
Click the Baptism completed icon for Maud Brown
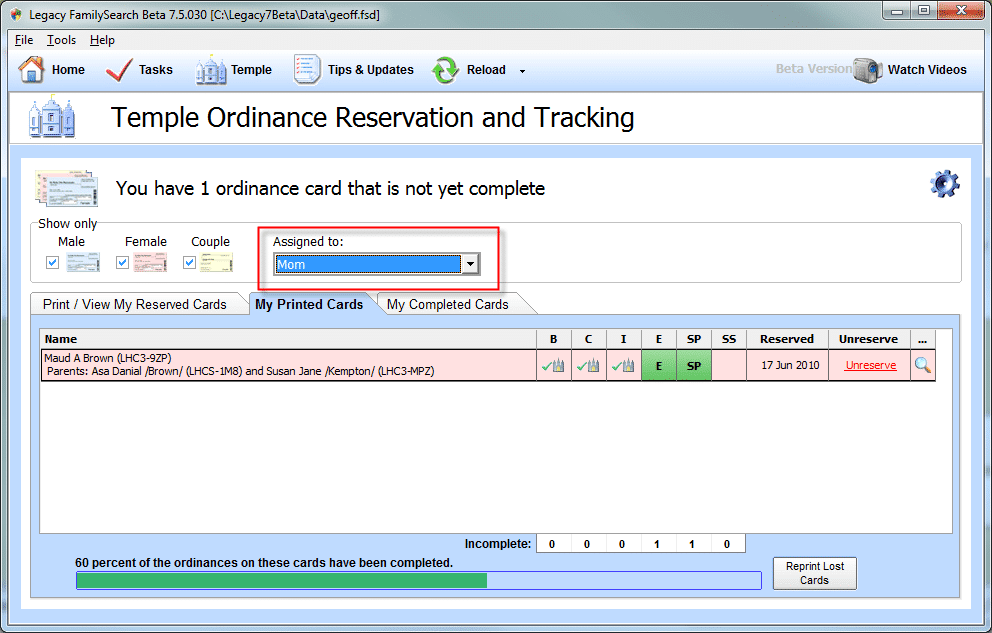pos(553,366)
